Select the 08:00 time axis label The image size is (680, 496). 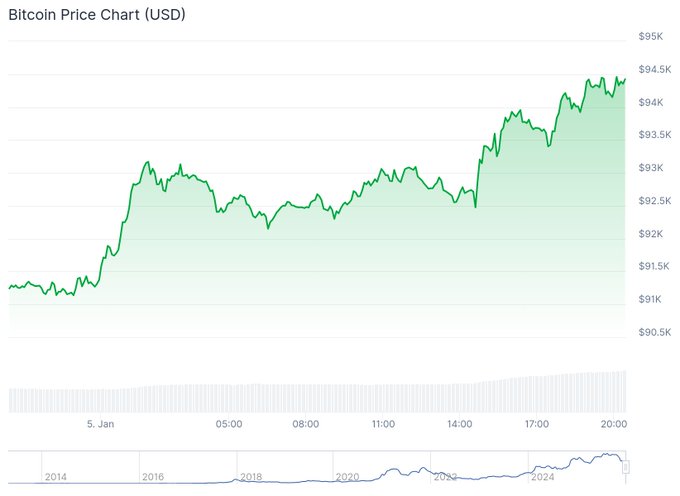(x=306, y=424)
